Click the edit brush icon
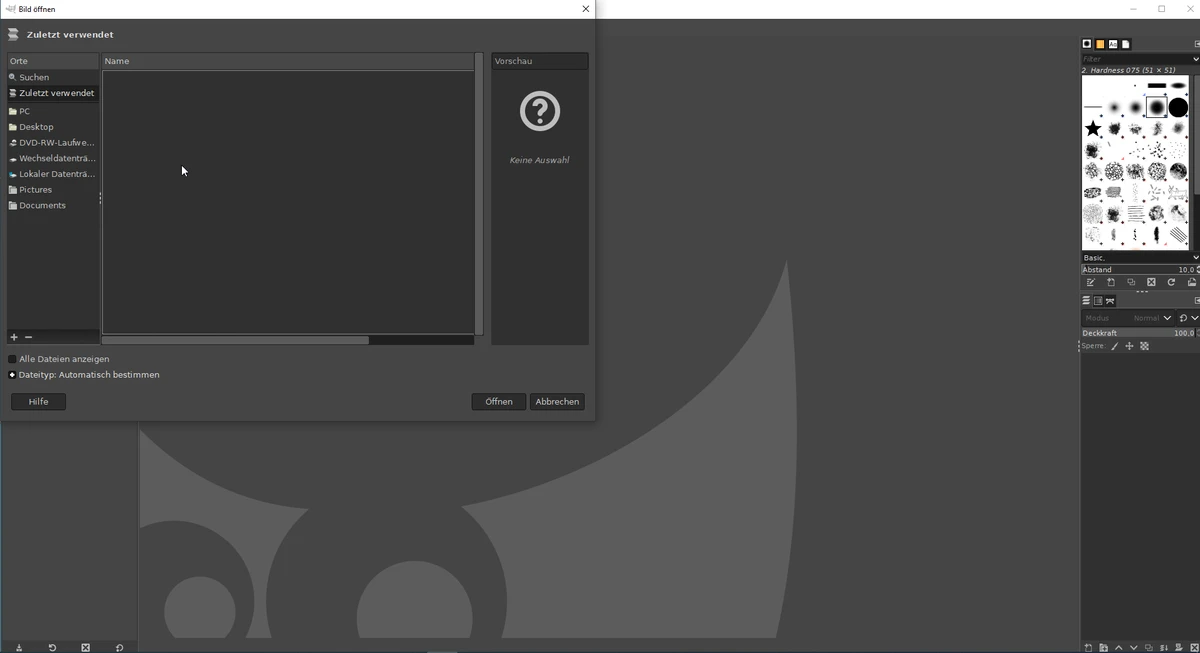Screen dimensions: 1200x653 pos(1091,283)
